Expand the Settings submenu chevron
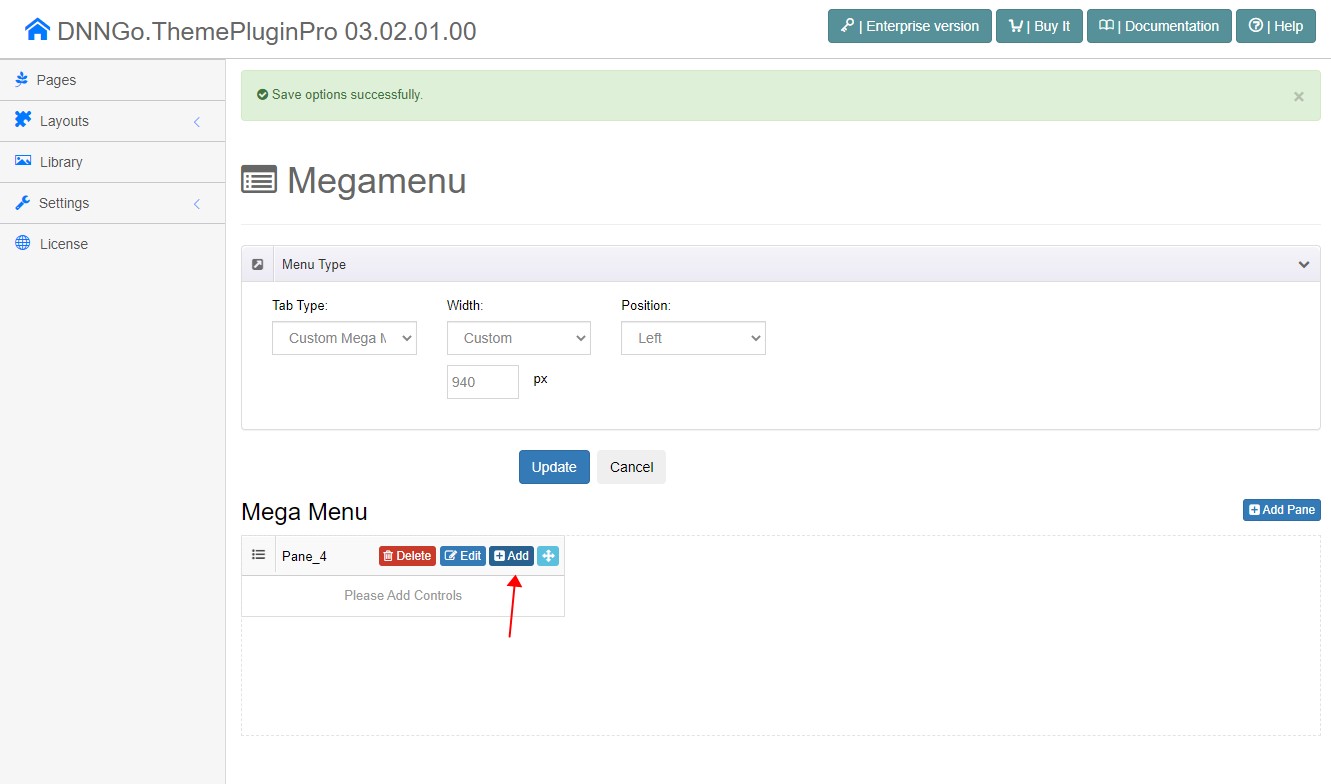The image size is (1331, 784). click(x=197, y=204)
